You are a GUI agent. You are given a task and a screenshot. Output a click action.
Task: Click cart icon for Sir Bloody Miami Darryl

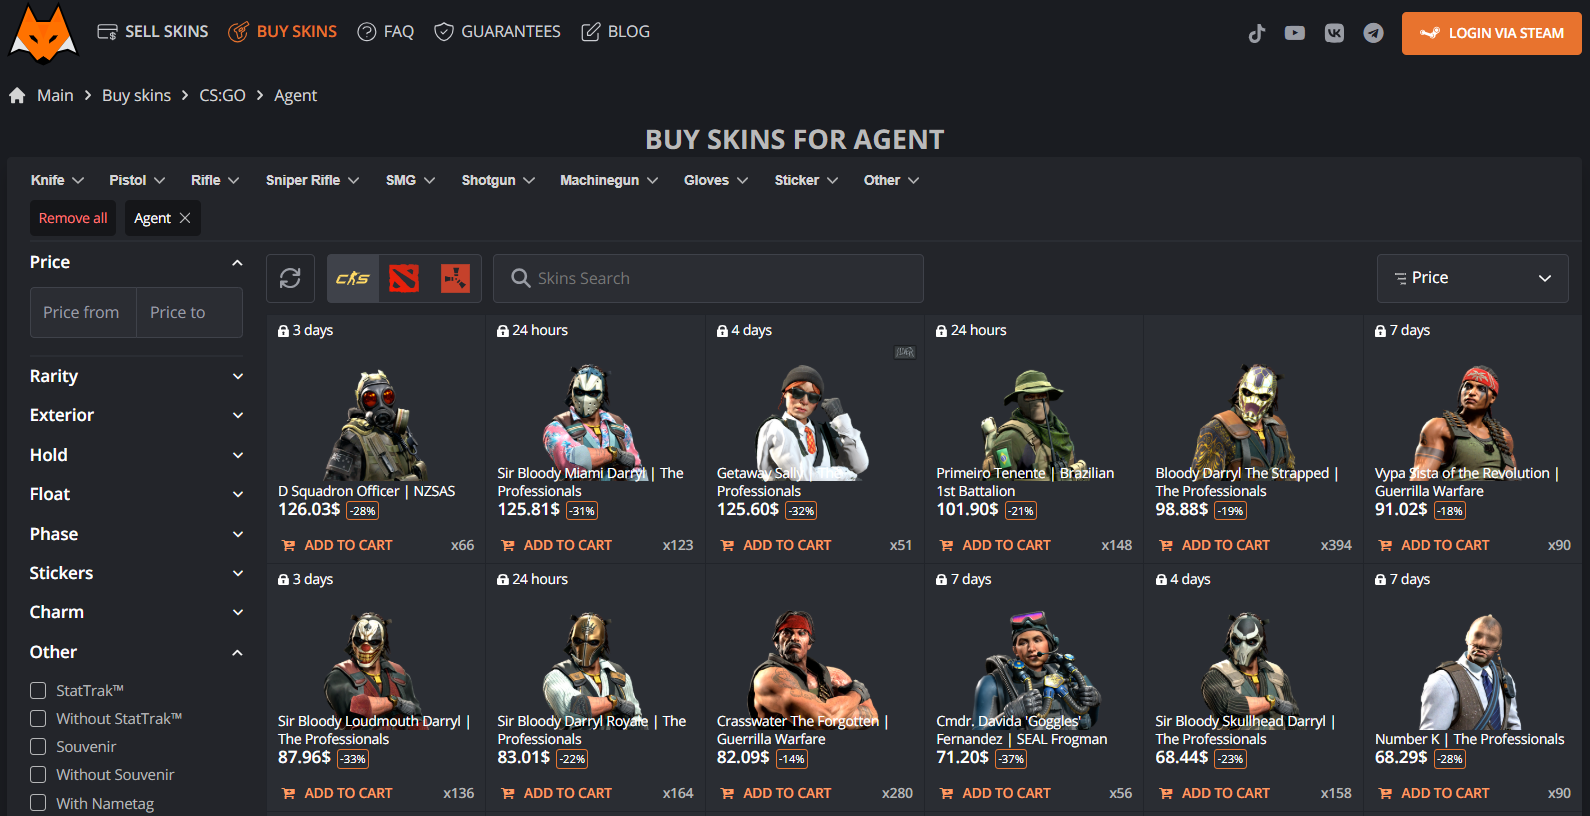[x=508, y=545]
